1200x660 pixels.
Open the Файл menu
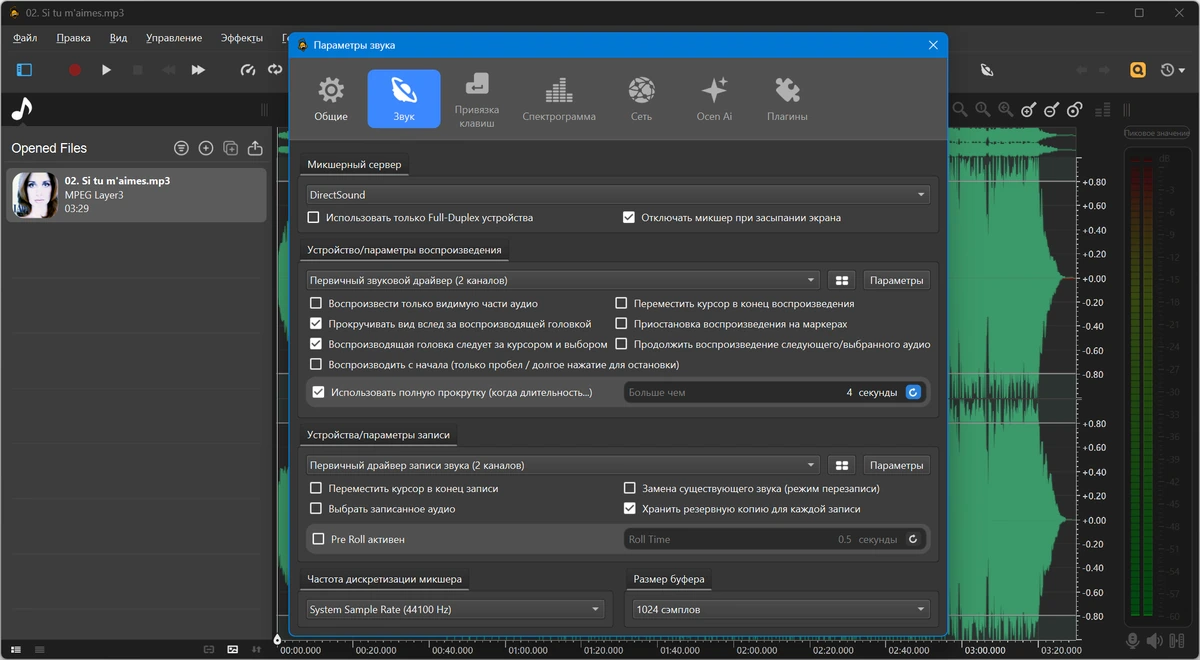pos(25,38)
